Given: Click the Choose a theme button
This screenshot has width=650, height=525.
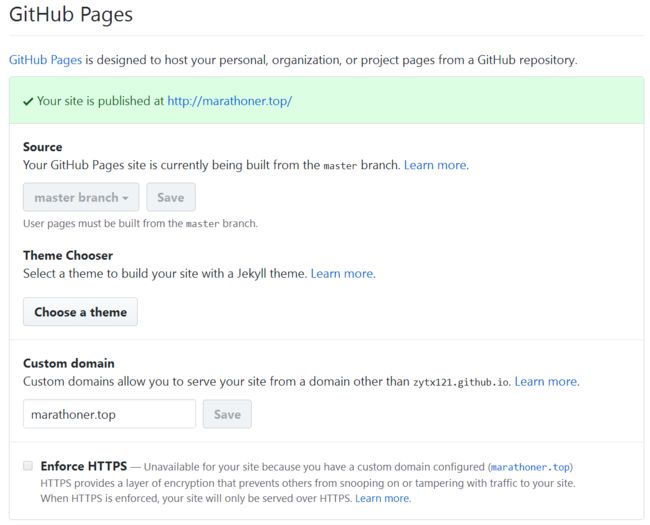Looking at the screenshot, I should click(80, 312).
